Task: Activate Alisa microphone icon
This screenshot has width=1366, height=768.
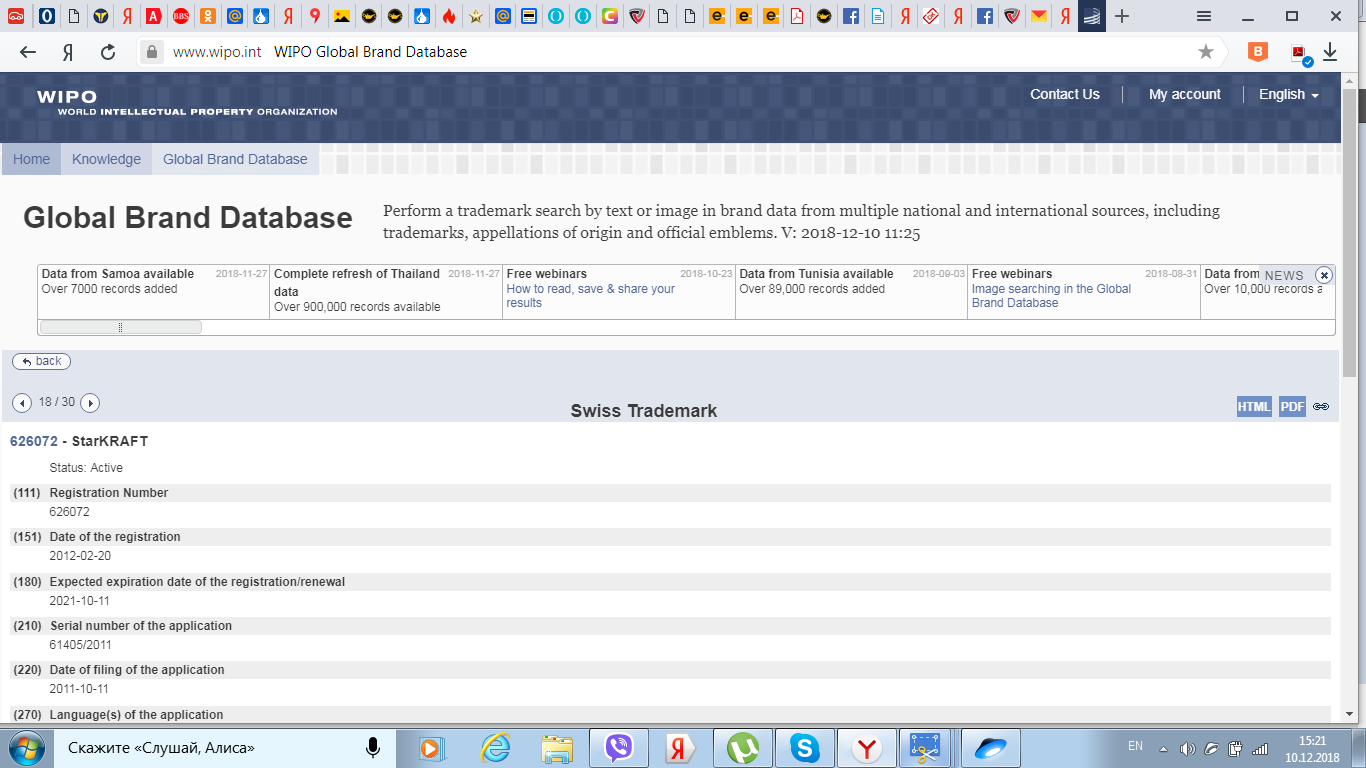Action: [x=373, y=747]
